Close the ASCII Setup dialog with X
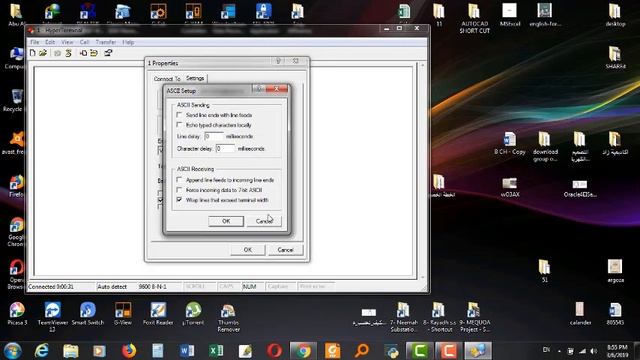The width and height of the screenshot is (640, 360). tap(277, 89)
